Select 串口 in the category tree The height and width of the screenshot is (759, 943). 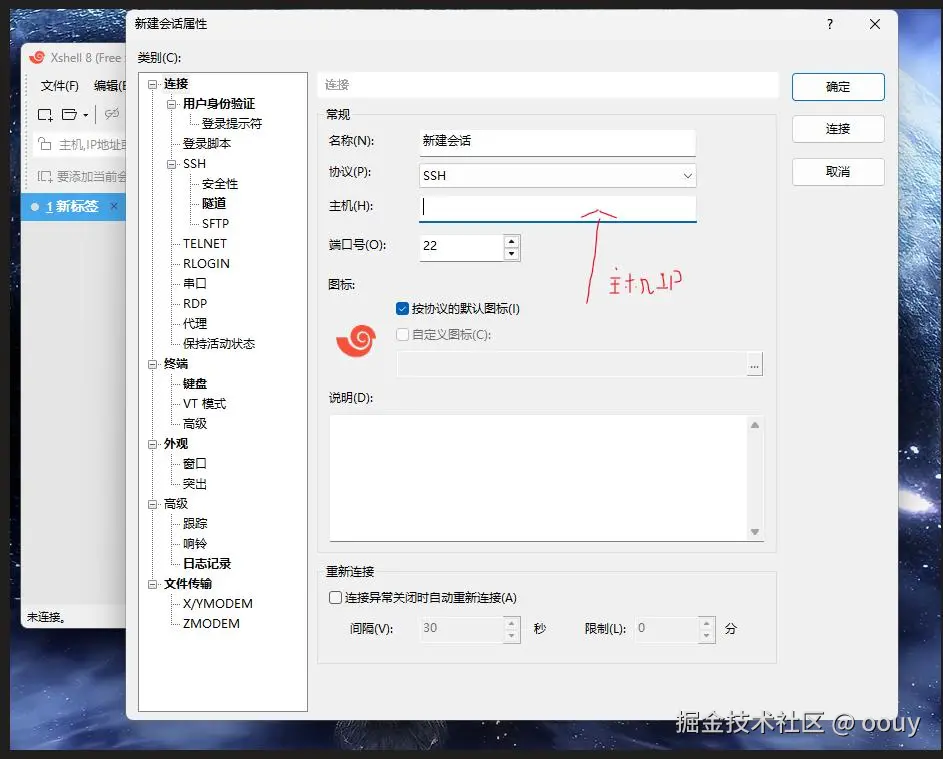194,283
